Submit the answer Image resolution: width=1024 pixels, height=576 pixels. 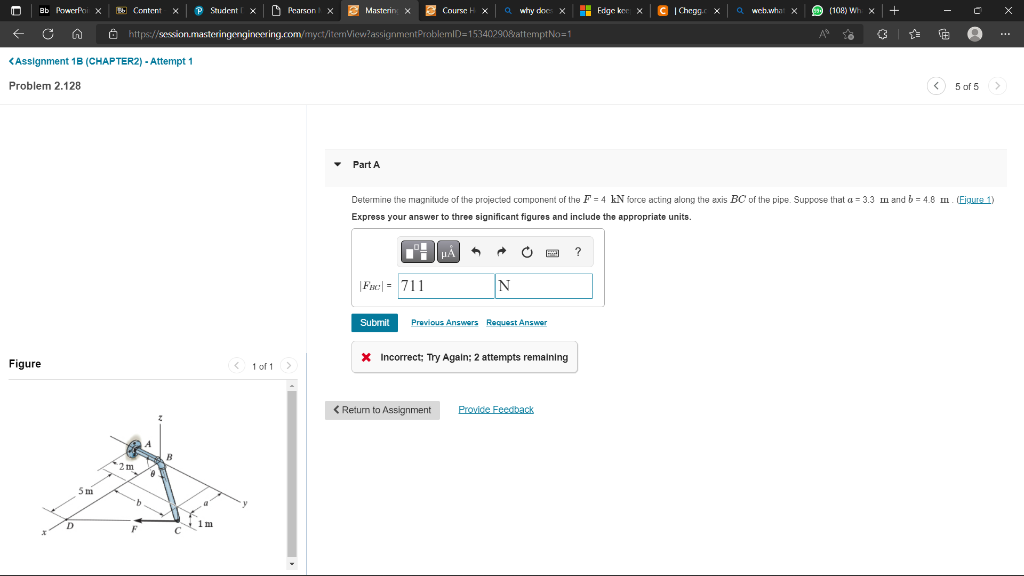point(374,322)
